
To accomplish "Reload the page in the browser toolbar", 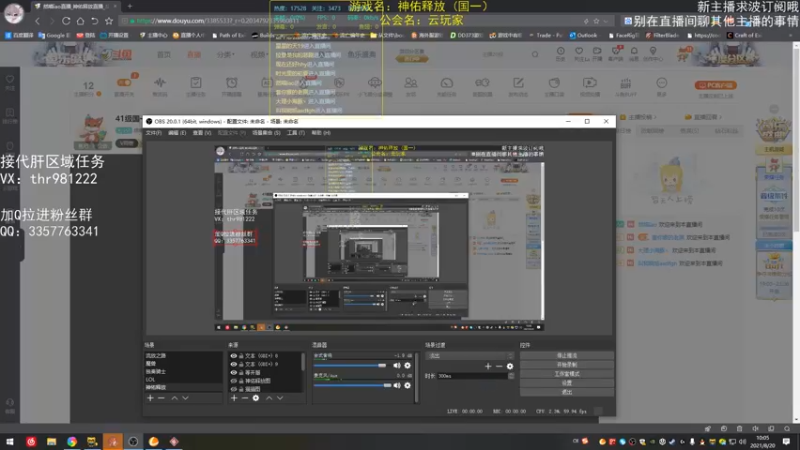I will click(x=66, y=21).
